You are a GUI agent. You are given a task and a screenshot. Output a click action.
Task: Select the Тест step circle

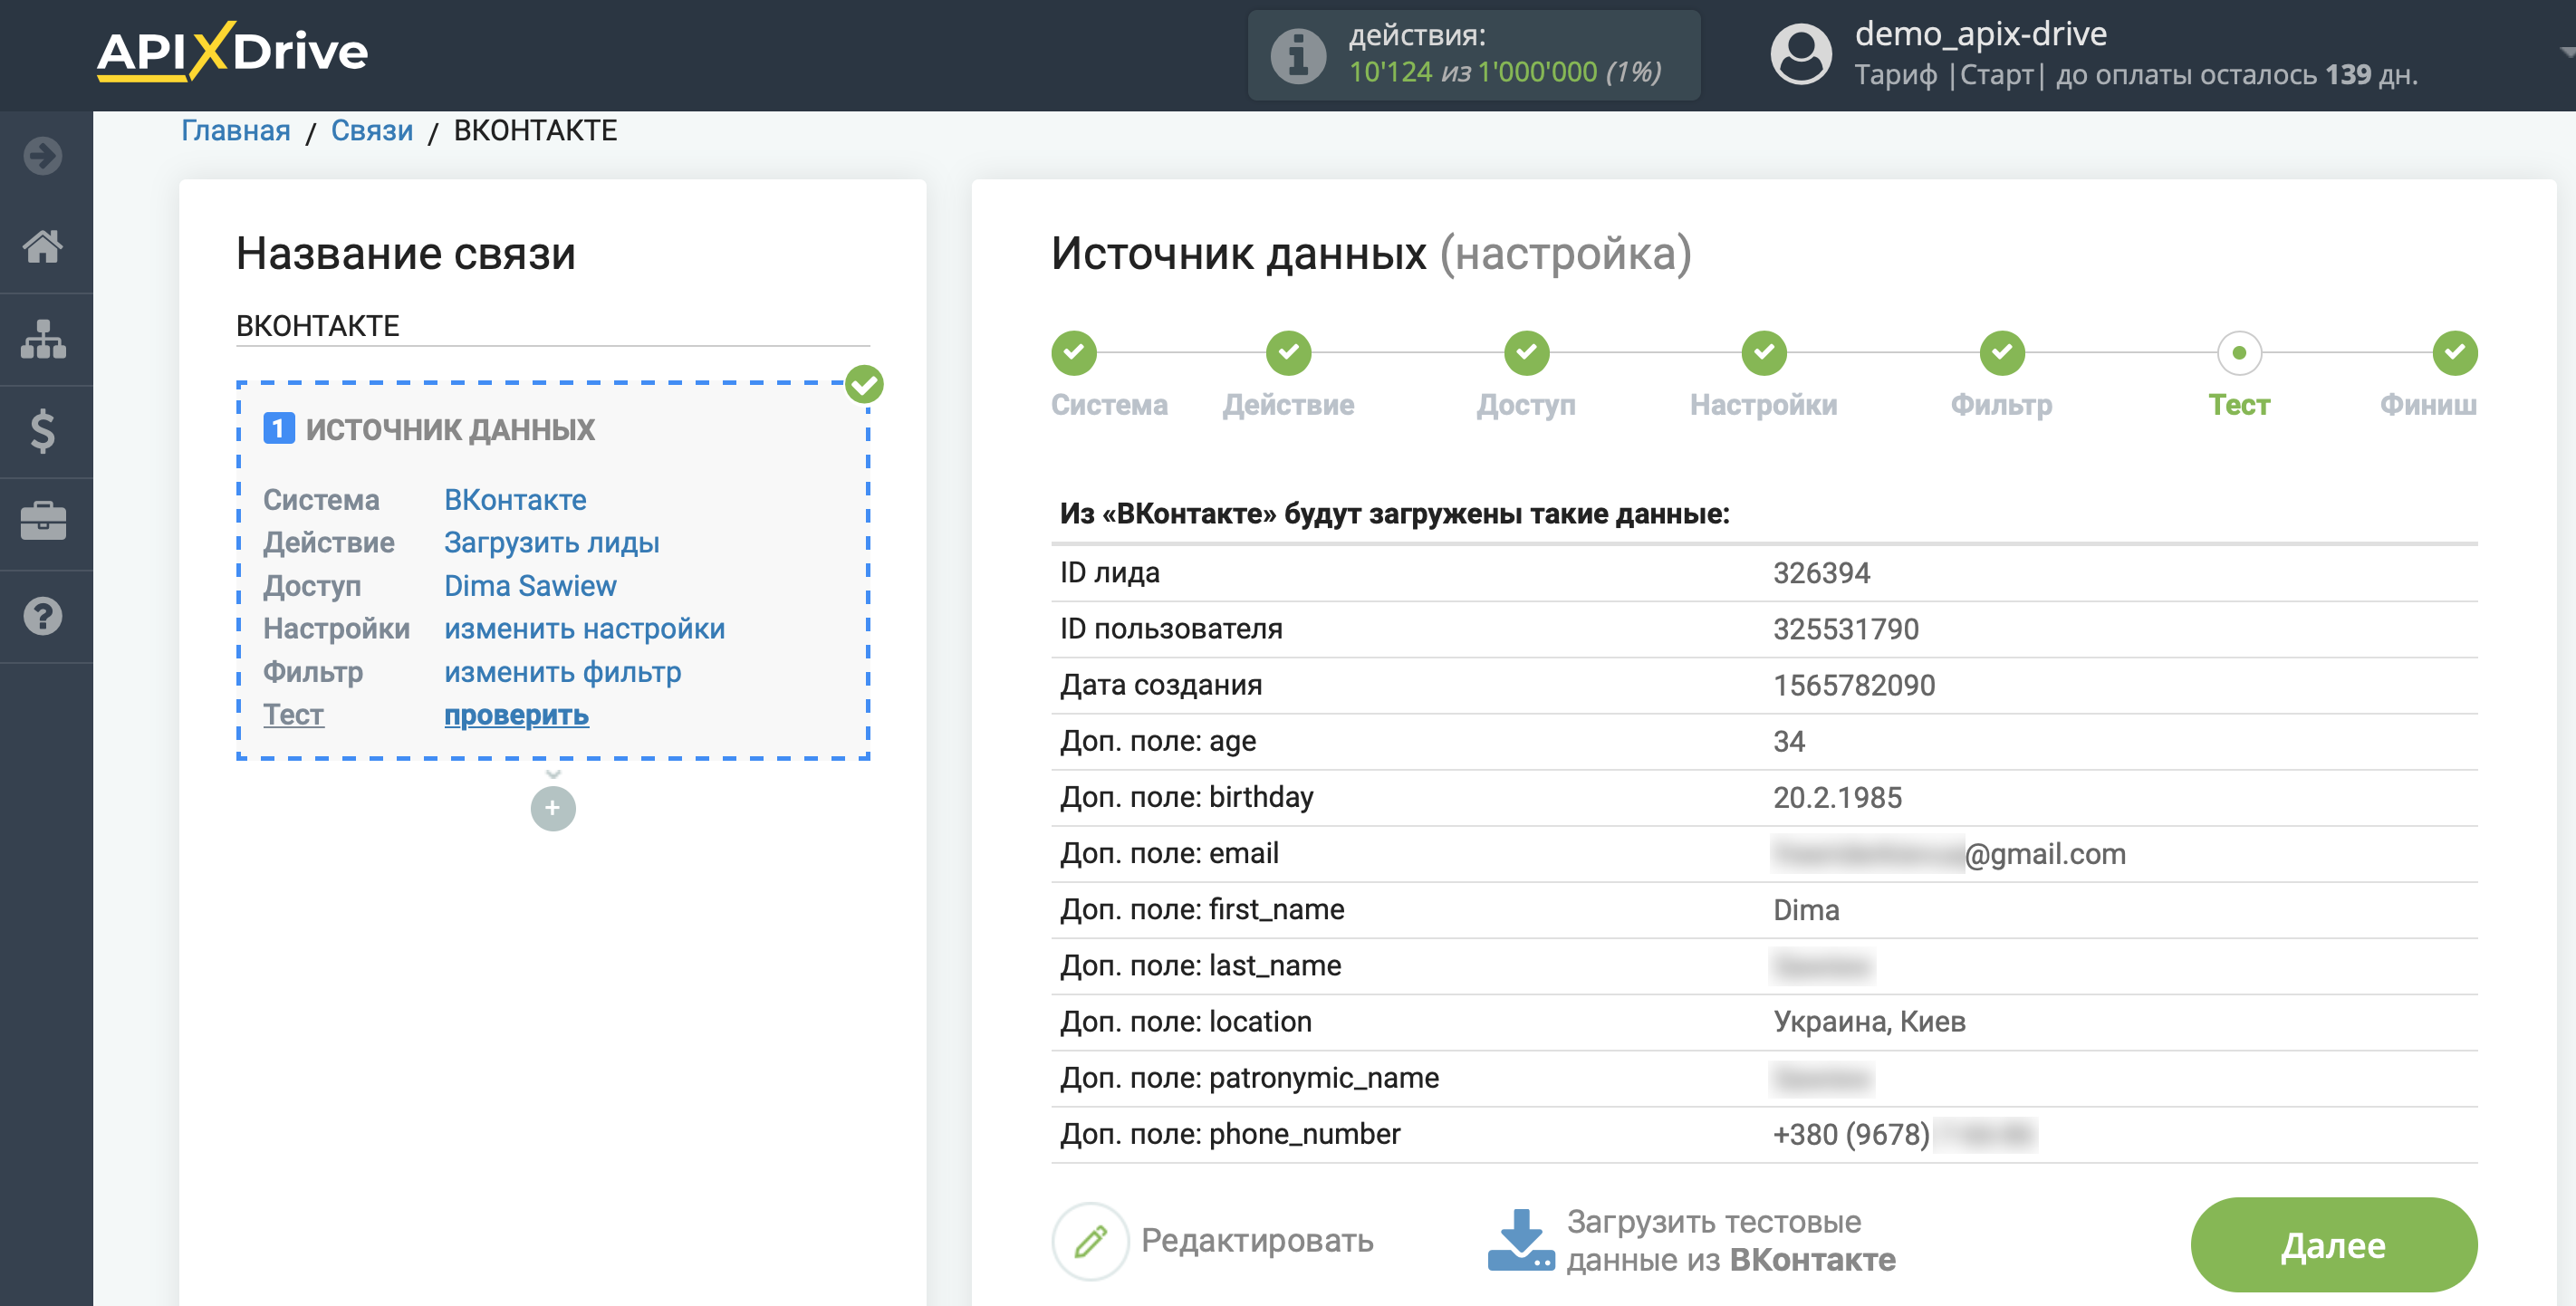[2238, 353]
